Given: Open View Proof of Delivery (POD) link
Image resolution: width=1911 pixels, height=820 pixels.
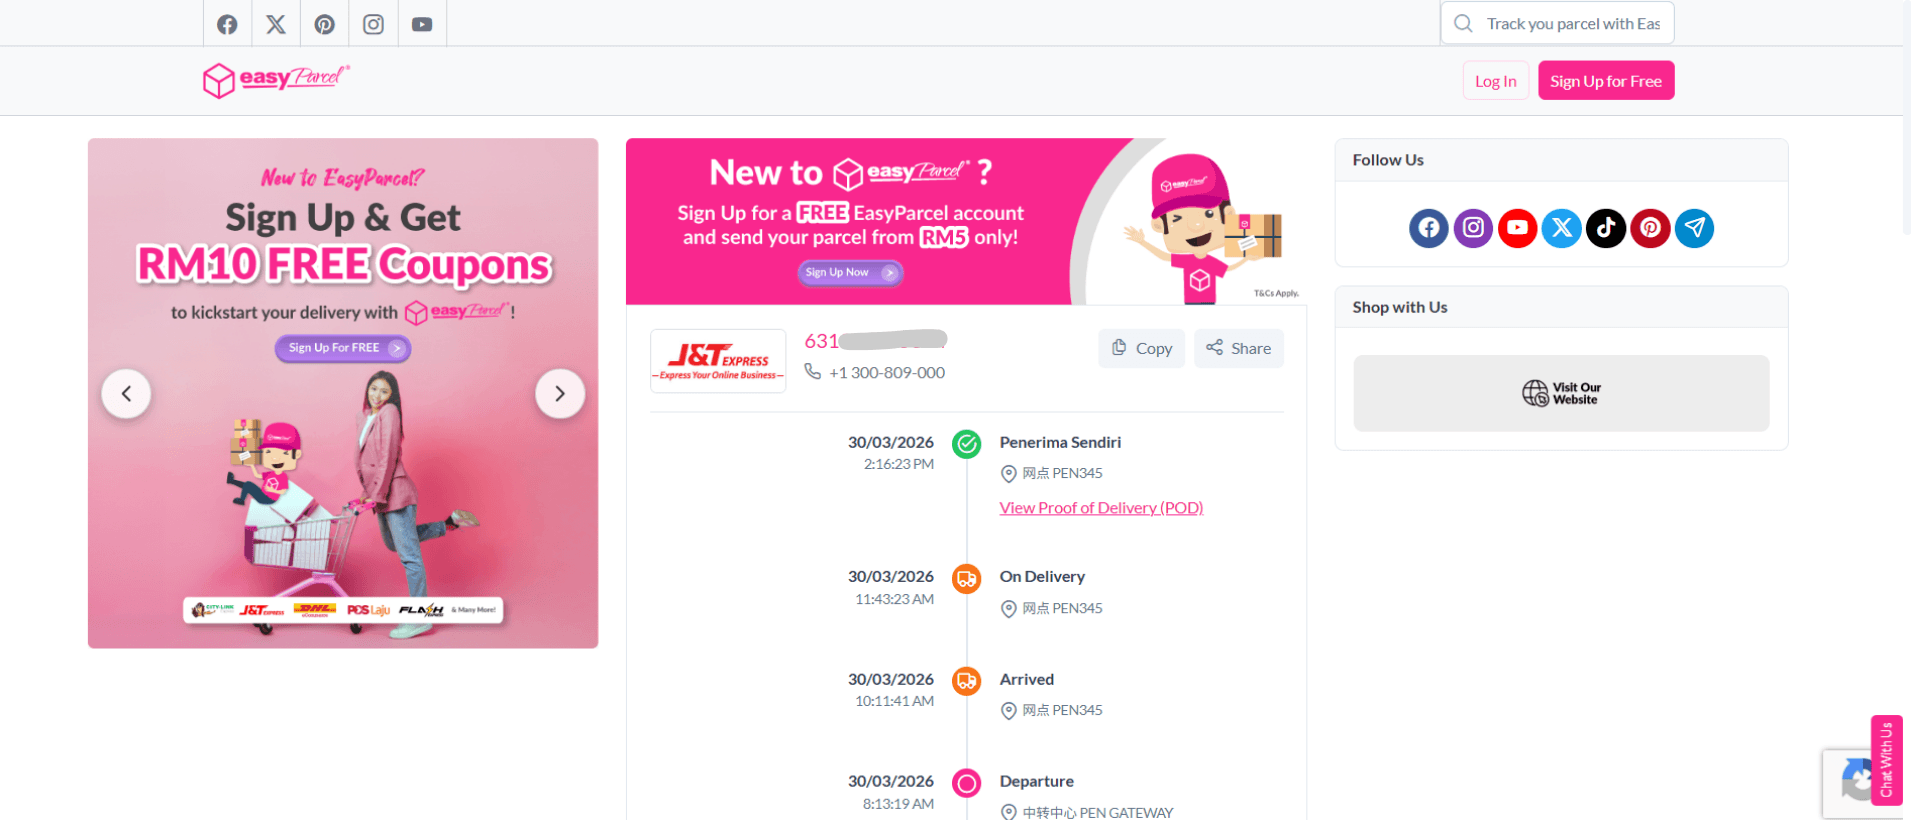Looking at the screenshot, I should pos(1101,508).
